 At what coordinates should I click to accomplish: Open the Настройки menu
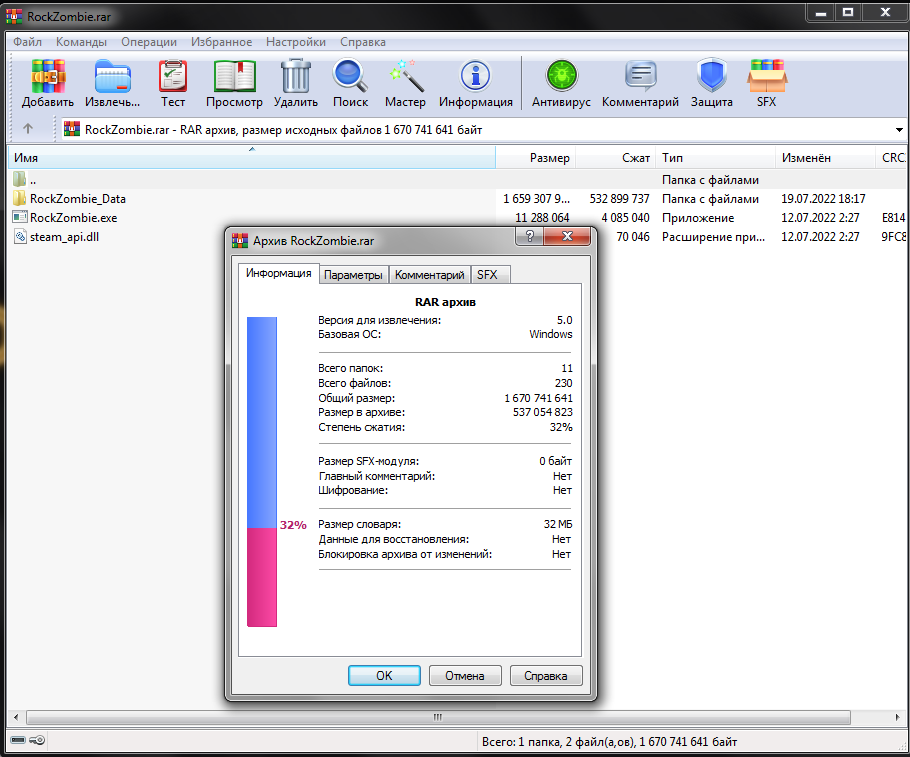(x=295, y=42)
